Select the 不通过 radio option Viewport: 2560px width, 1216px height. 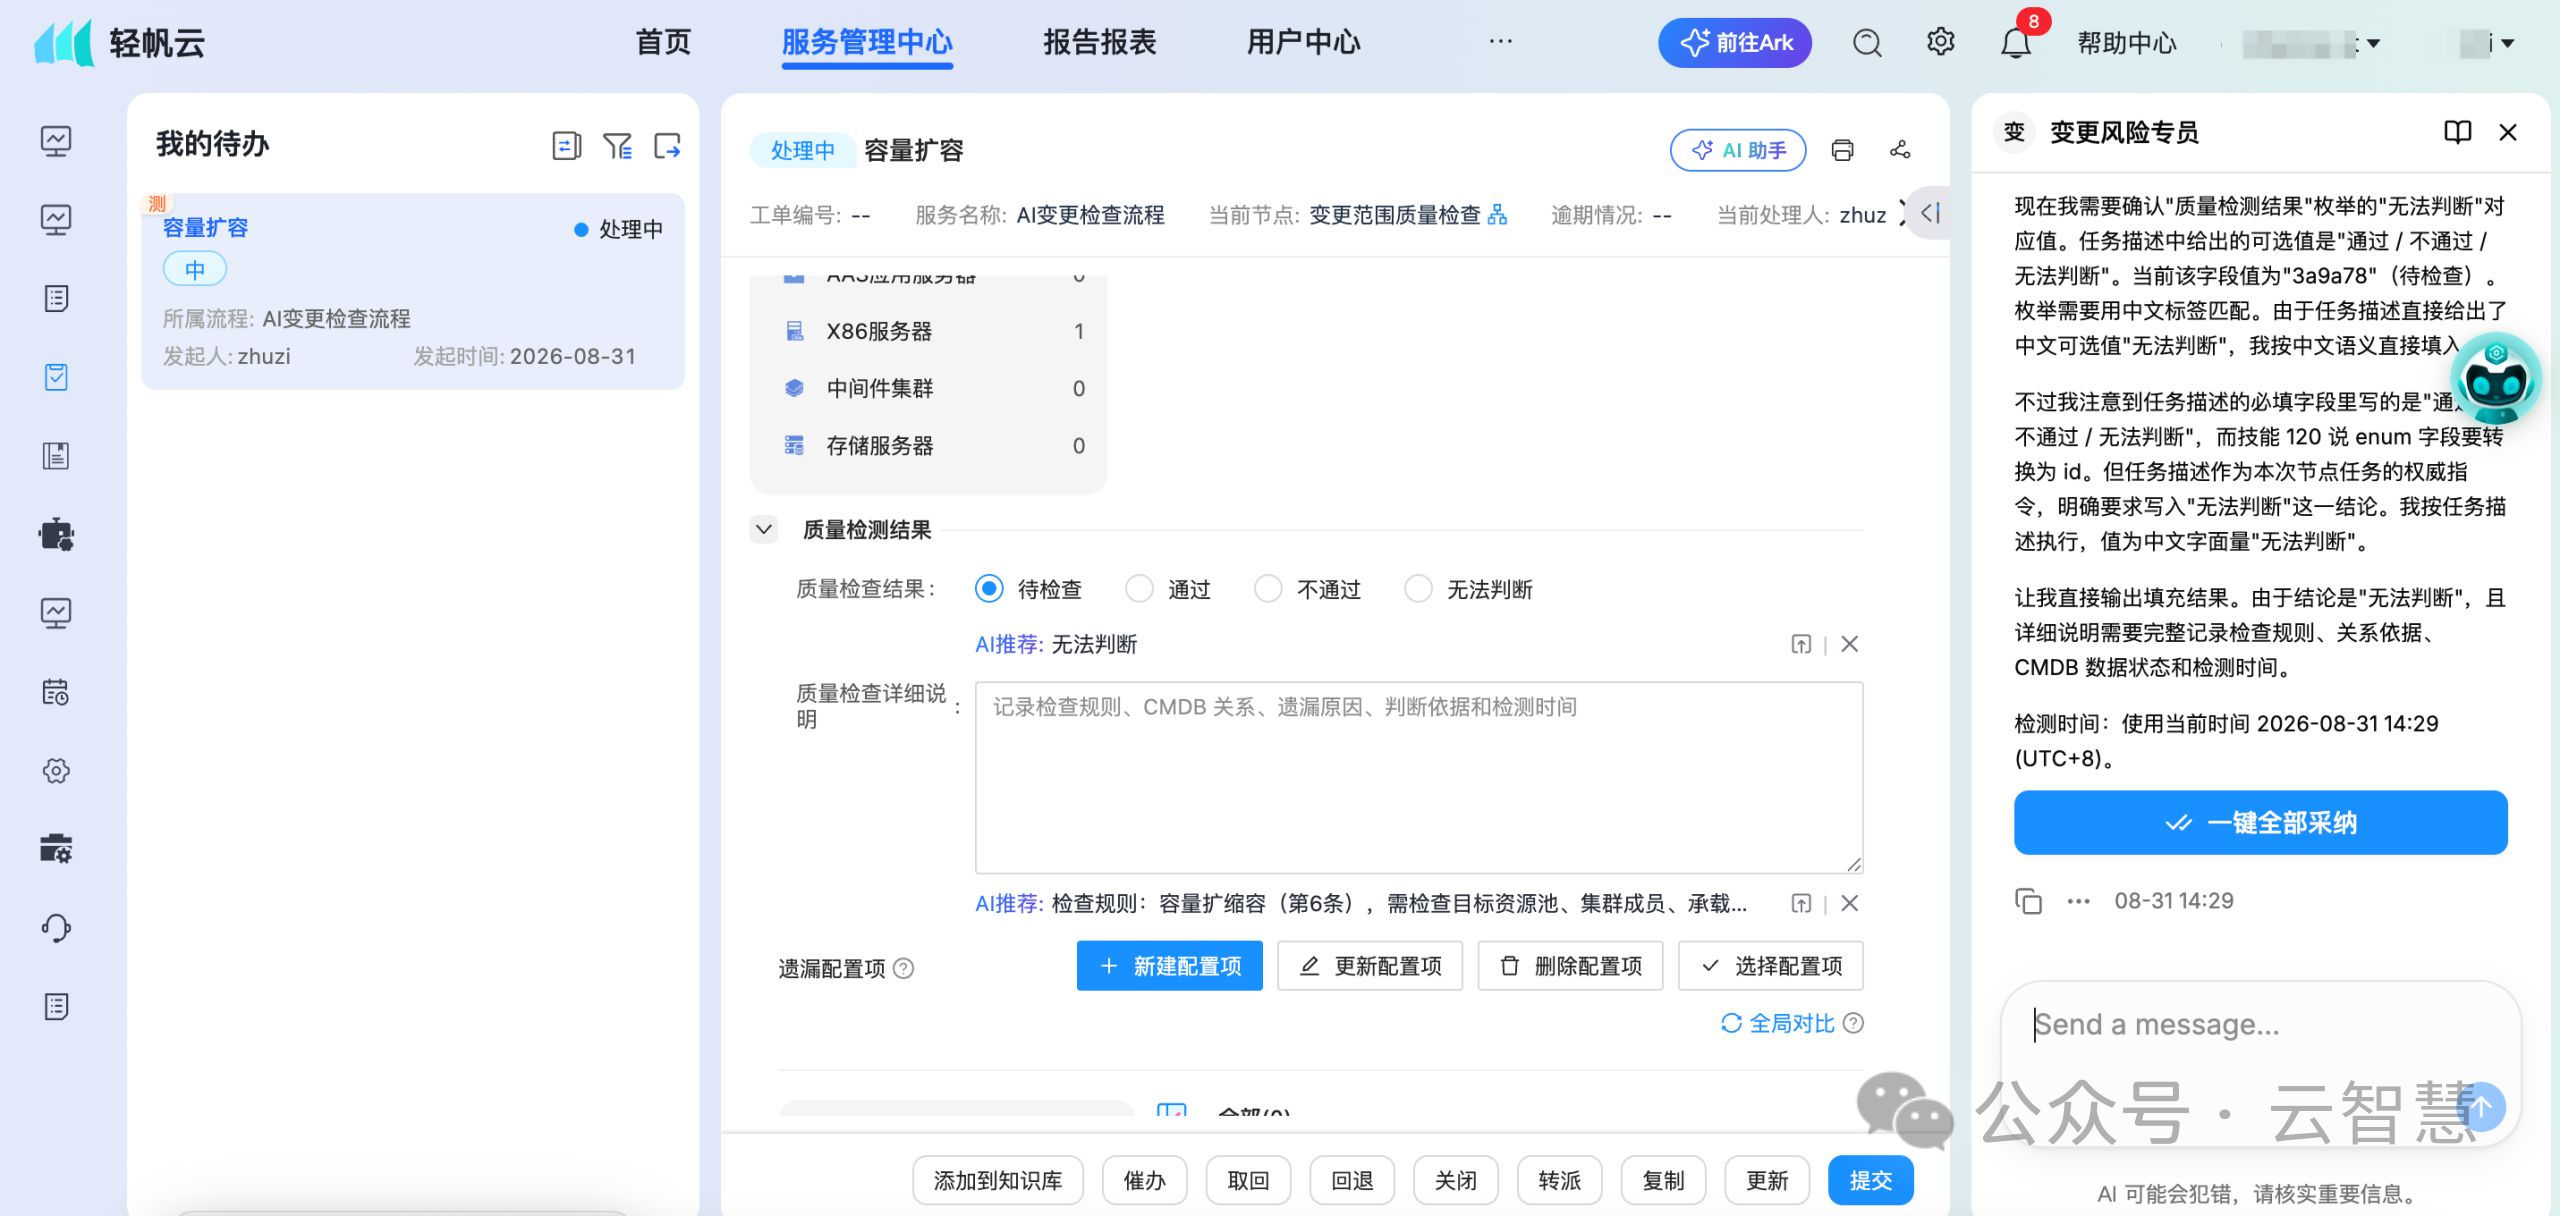tap(1268, 589)
